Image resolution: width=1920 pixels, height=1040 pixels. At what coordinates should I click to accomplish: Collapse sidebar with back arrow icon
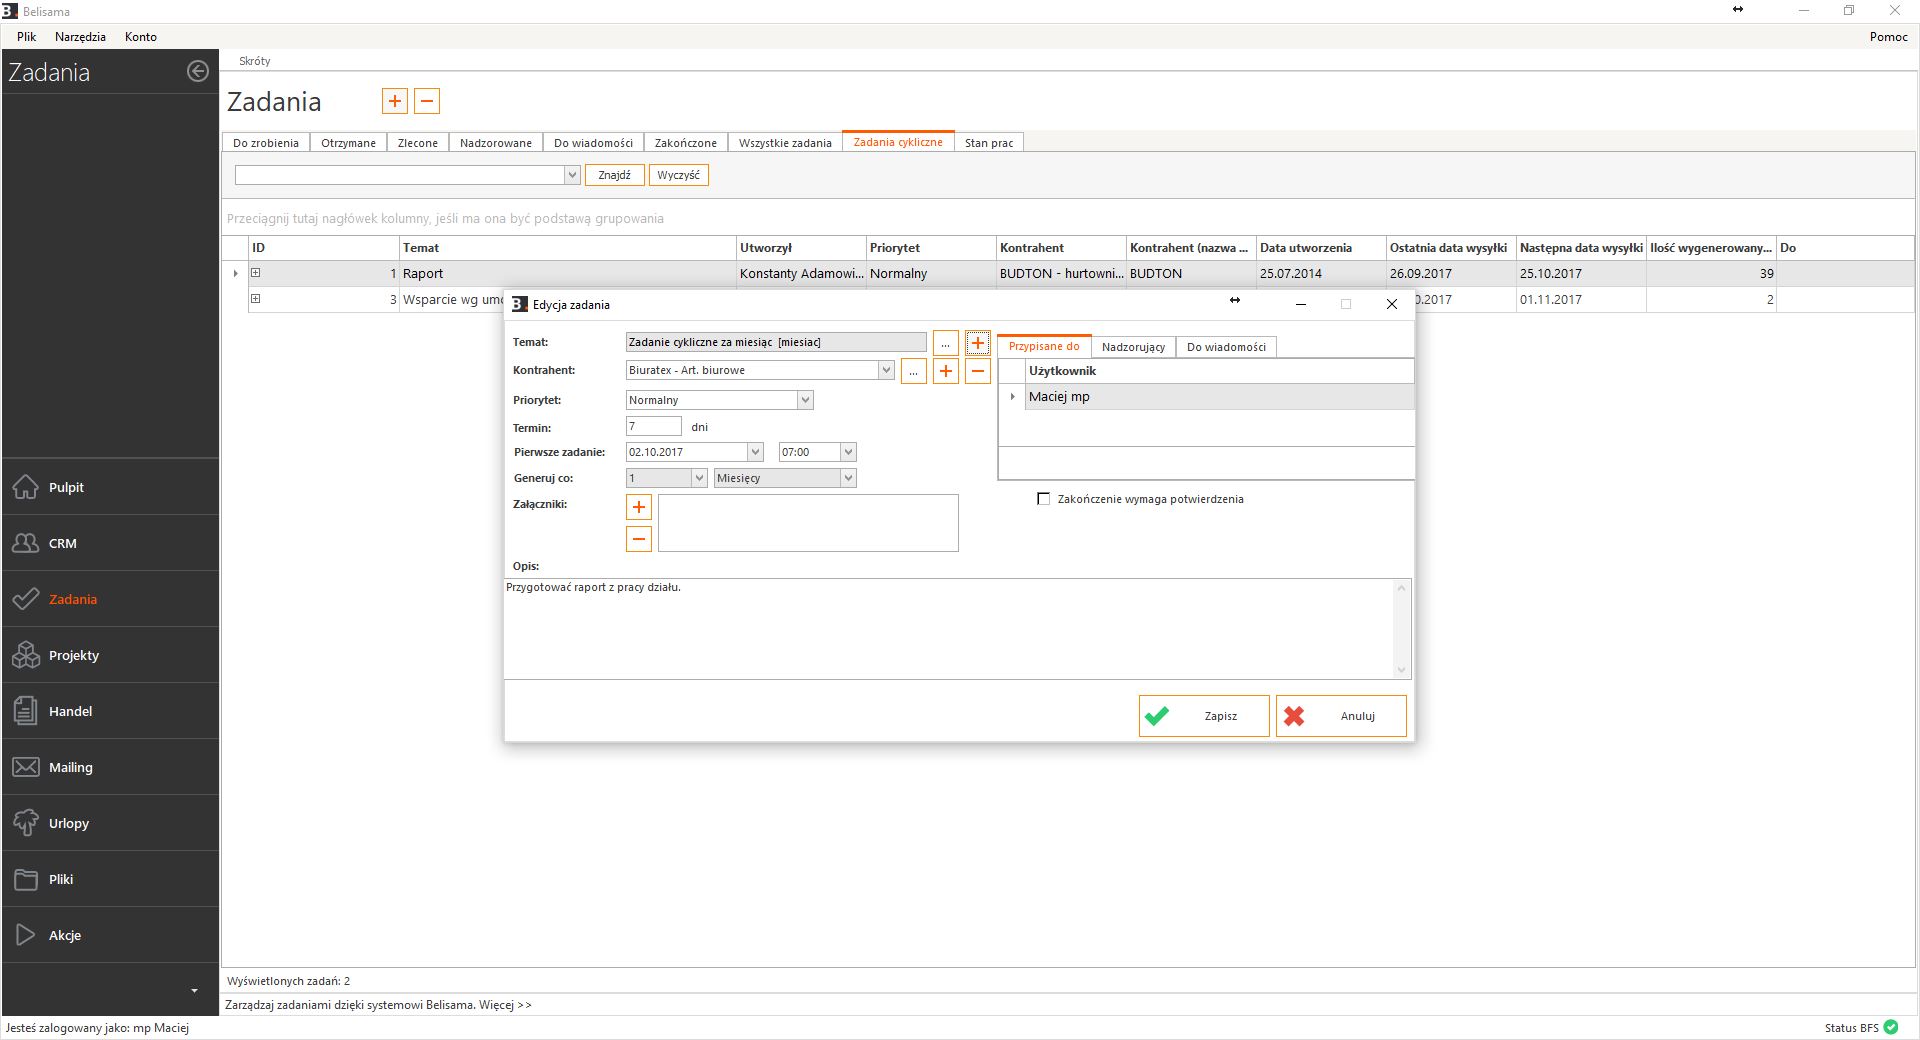pos(198,71)
